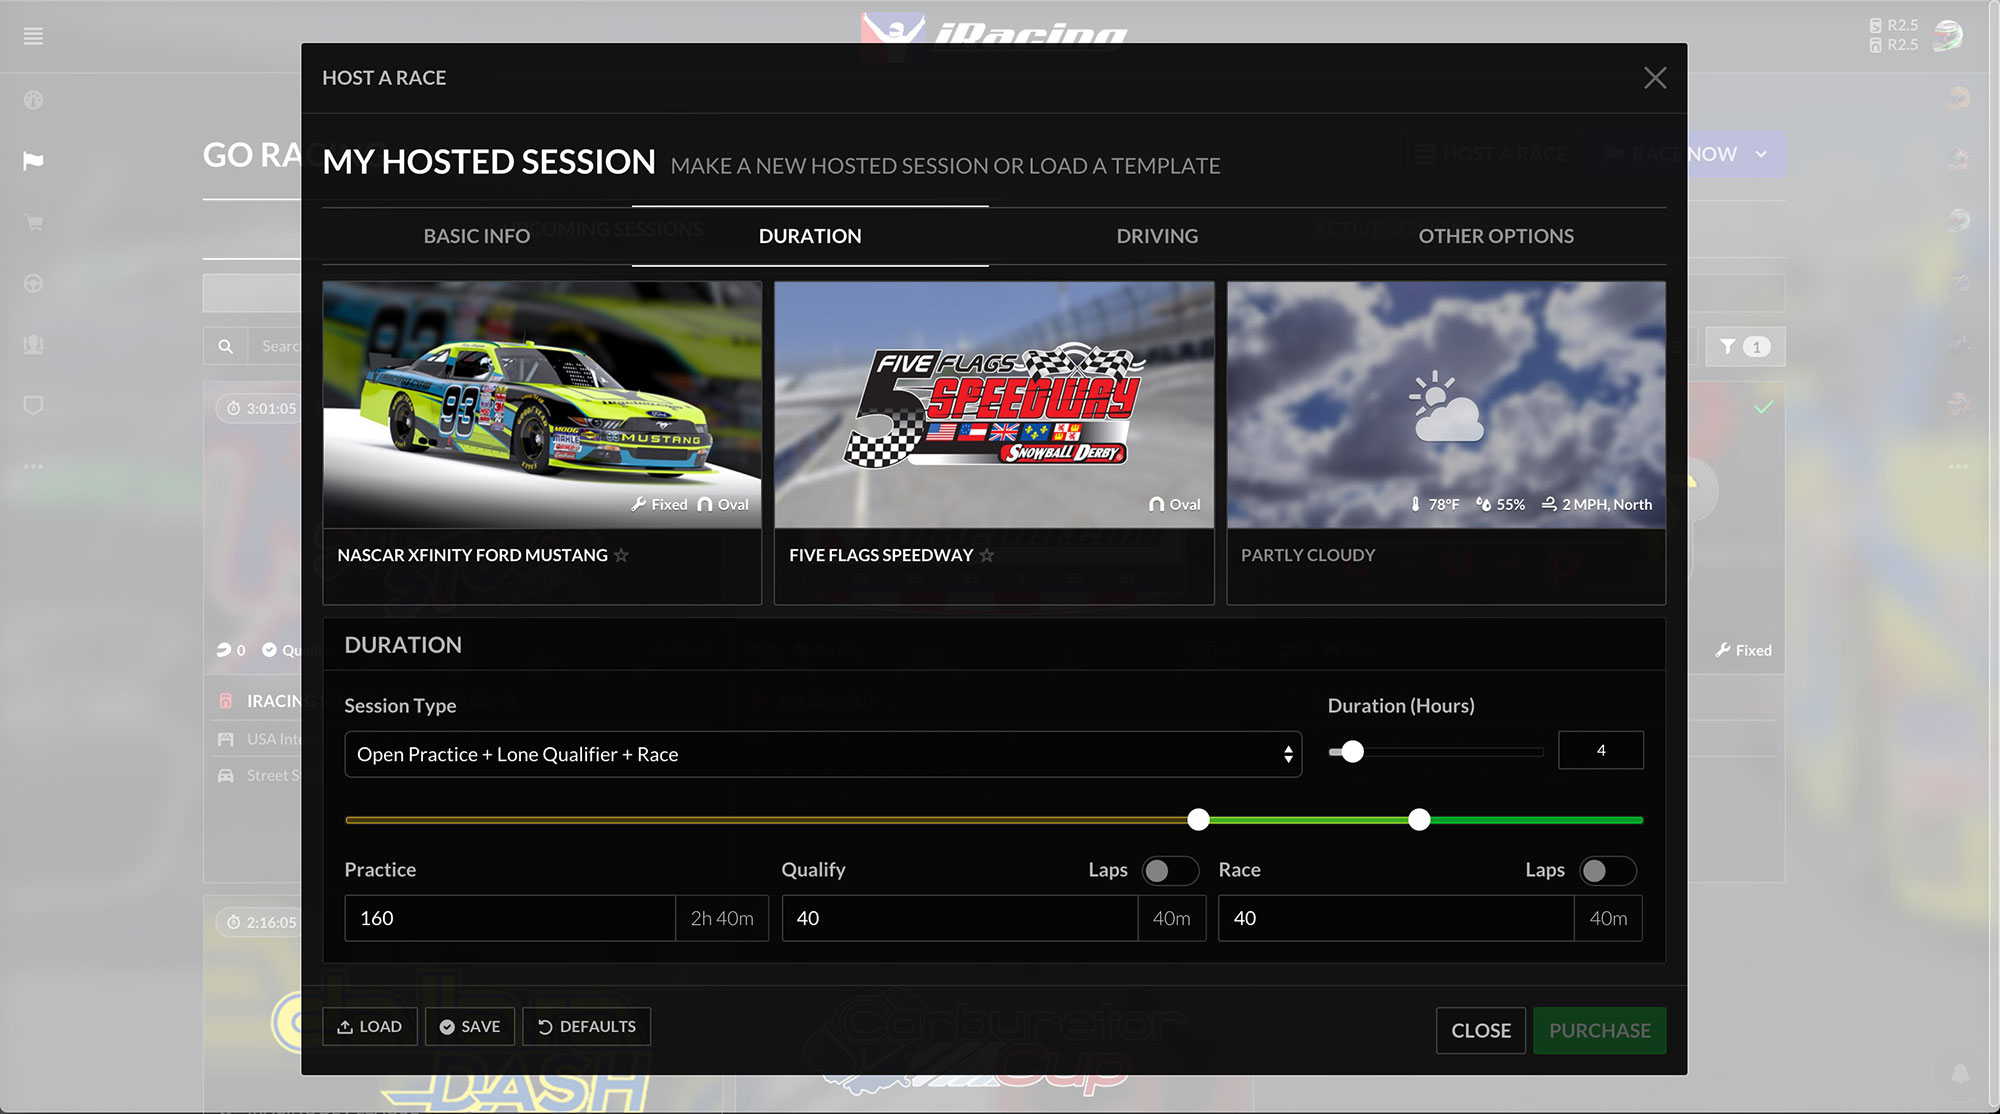Open the Other Options tab
This screenshot has width=2000, height=1114.
tap(1495, 236)
